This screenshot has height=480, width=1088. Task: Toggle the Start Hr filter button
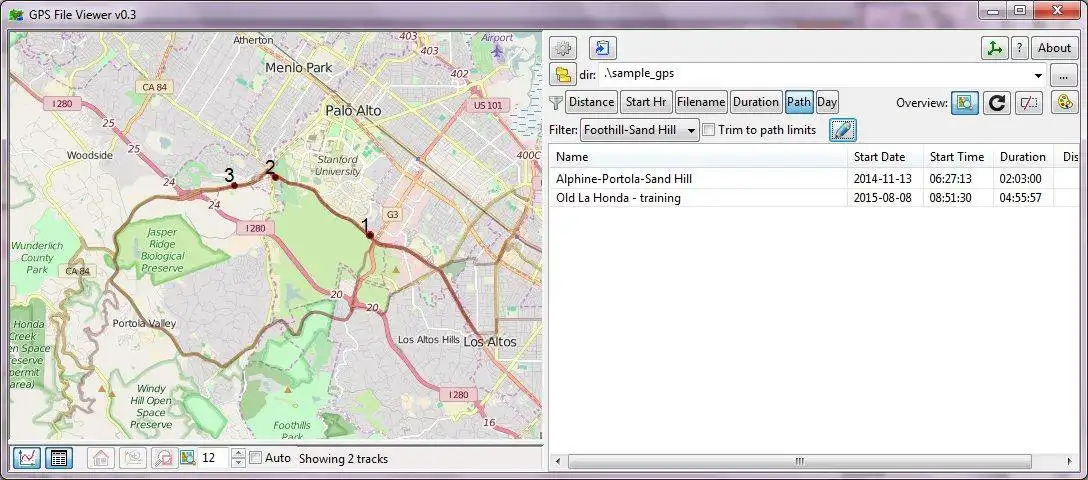646,102
